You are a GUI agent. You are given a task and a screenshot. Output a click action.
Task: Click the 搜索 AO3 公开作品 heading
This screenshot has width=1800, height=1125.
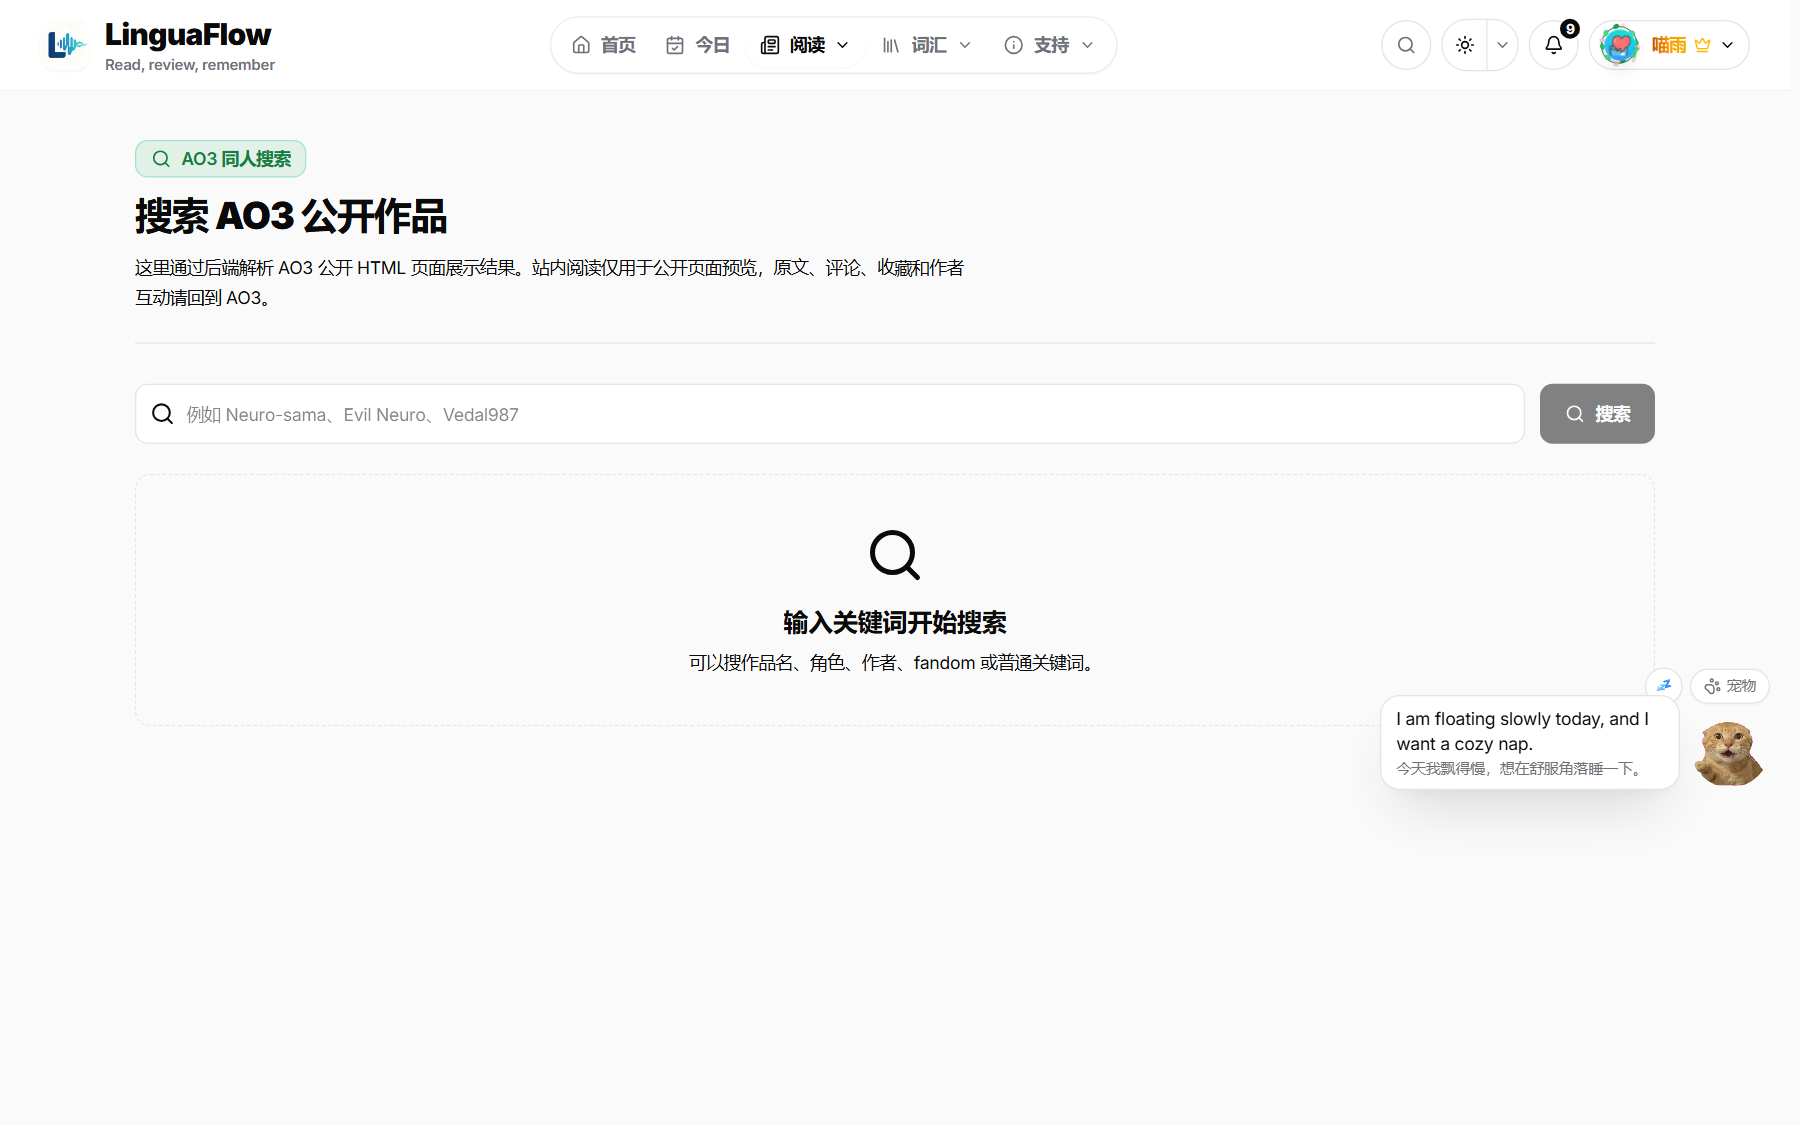(x=291, y=217)
